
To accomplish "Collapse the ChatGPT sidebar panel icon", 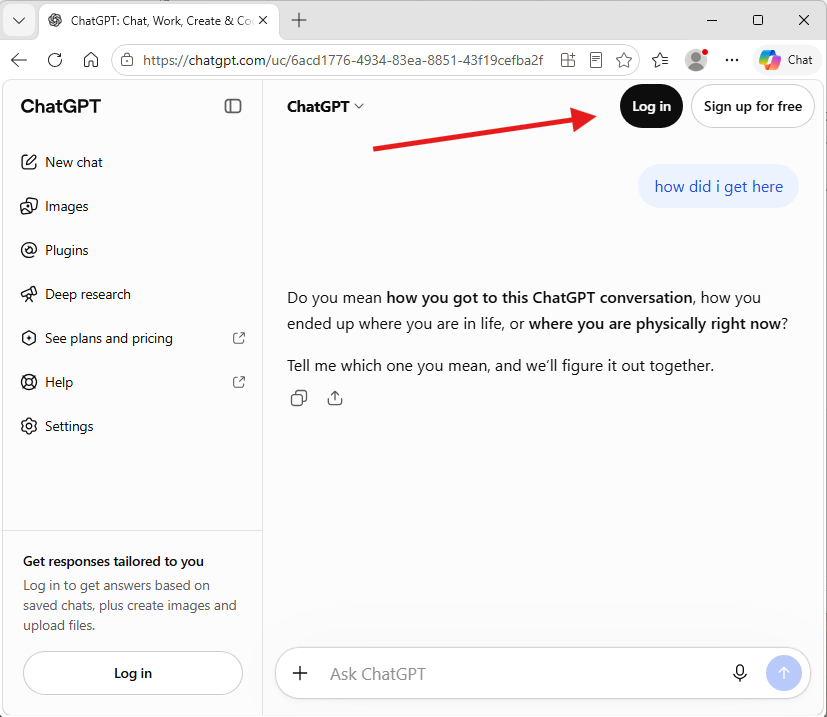I will (233, 106).
